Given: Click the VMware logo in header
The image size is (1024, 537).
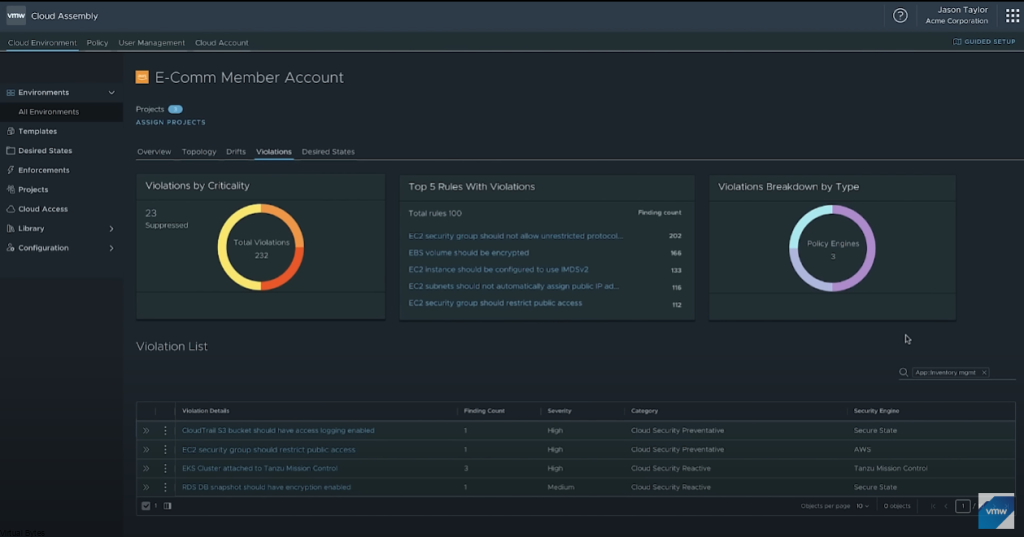Looking at the screenshot, I should click(x=16, y=16).
